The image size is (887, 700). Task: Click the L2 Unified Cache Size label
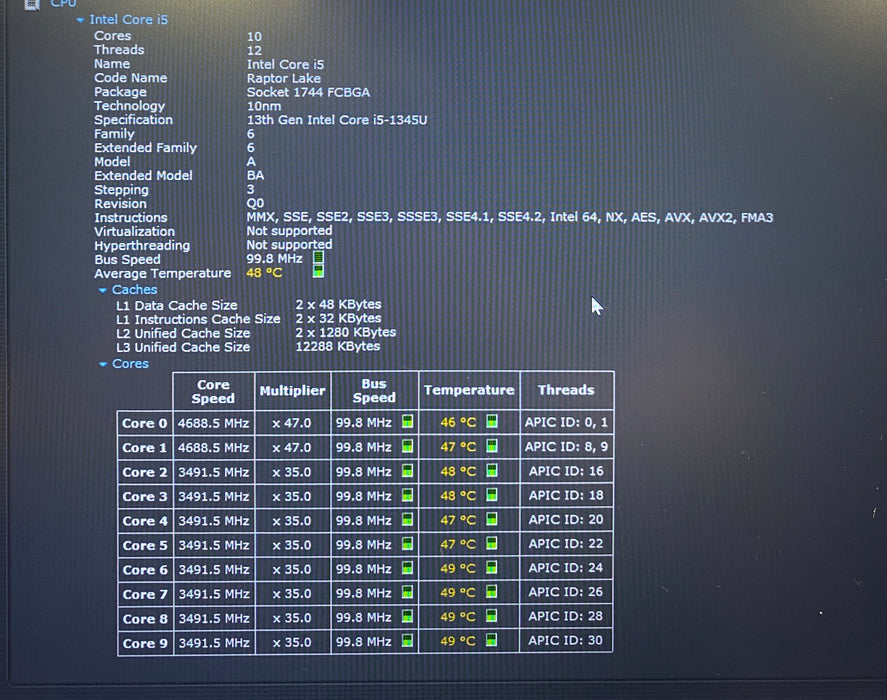click(183, 333)
